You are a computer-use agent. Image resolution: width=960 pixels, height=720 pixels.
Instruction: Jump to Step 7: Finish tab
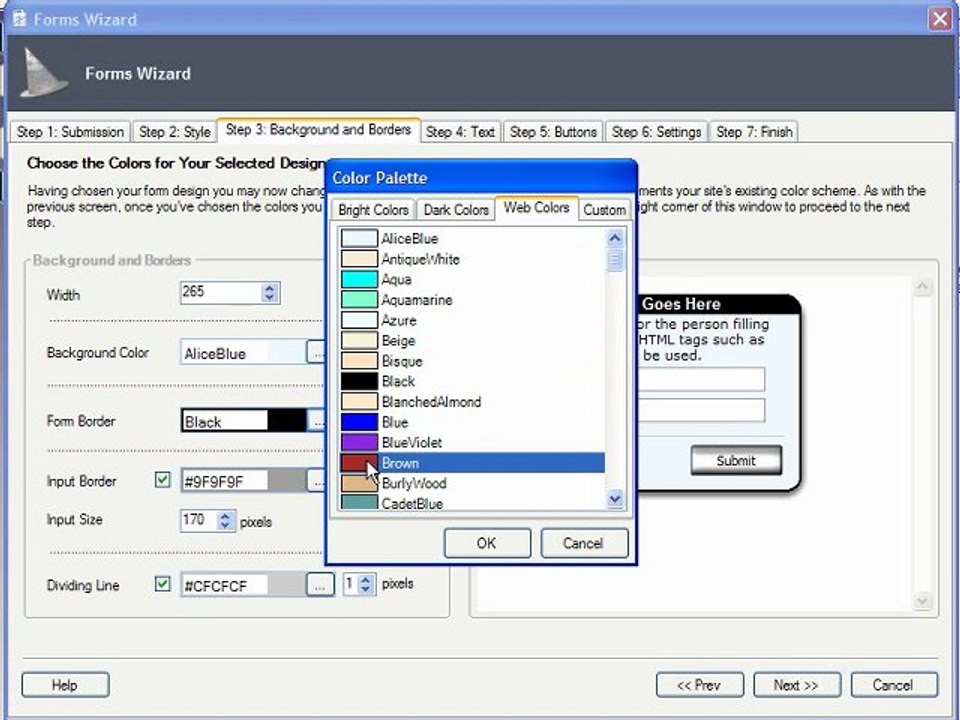[x=754, y=132]
